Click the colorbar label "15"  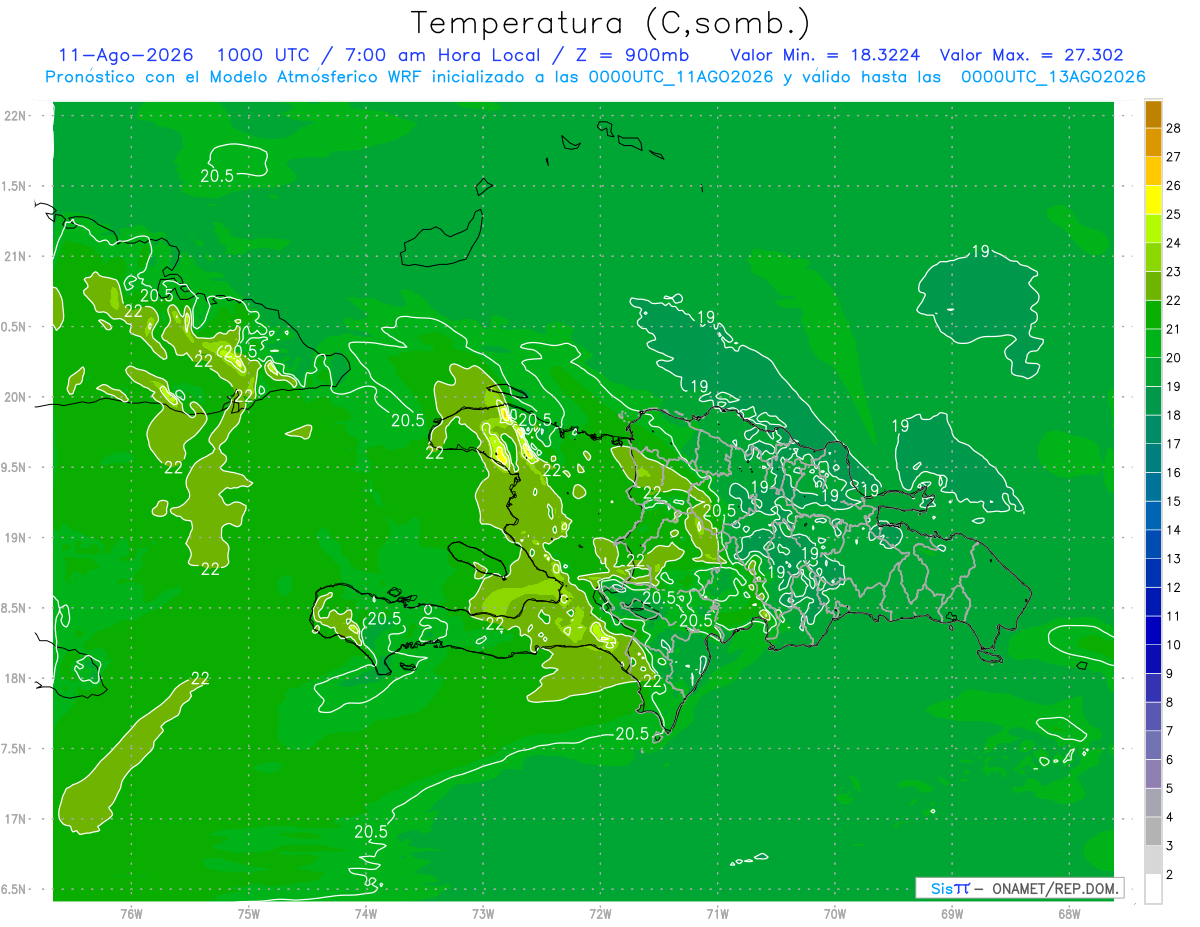(x=1173, y=501)
